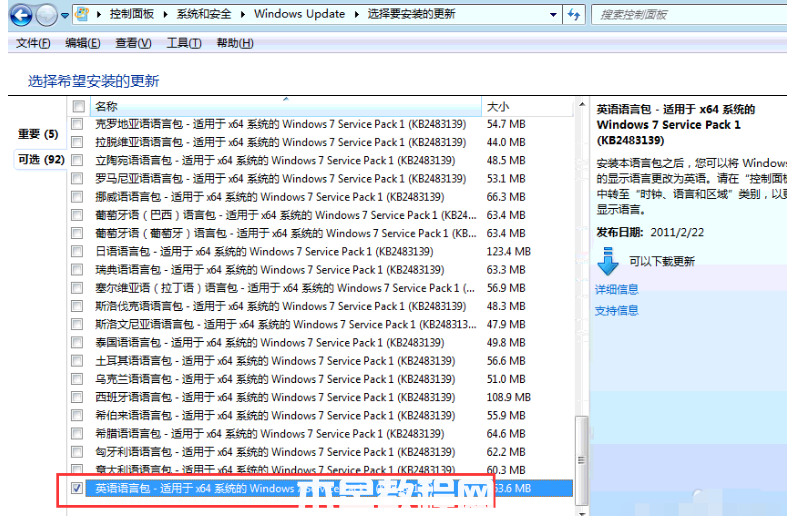Image resolution: width=787 pixels, height=516 pixels.
Task: Click the 发布日期 2011/2/22 text
Action: (650, 232)
